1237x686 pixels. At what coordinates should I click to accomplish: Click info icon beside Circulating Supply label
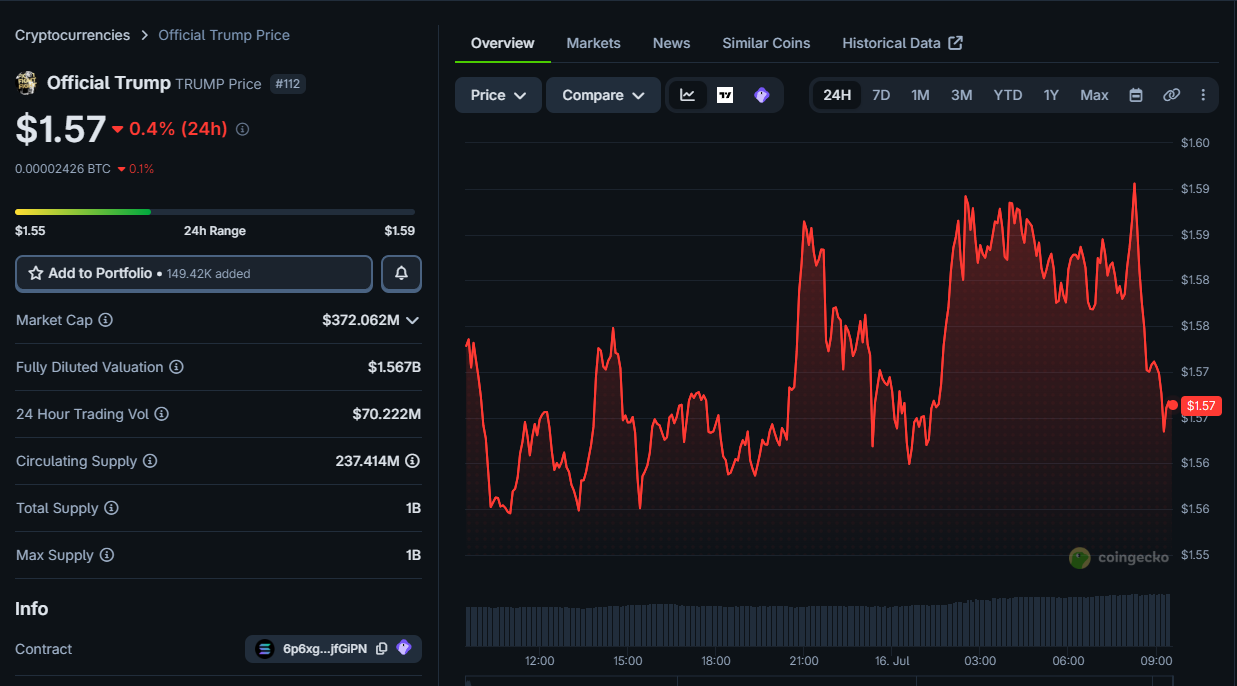150,461
